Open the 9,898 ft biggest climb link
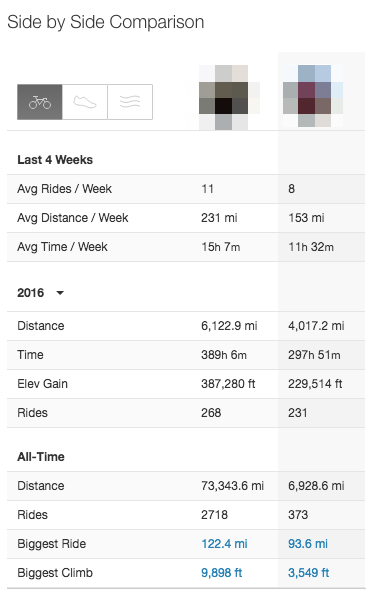The image size is (381, 605). [222, 573]
